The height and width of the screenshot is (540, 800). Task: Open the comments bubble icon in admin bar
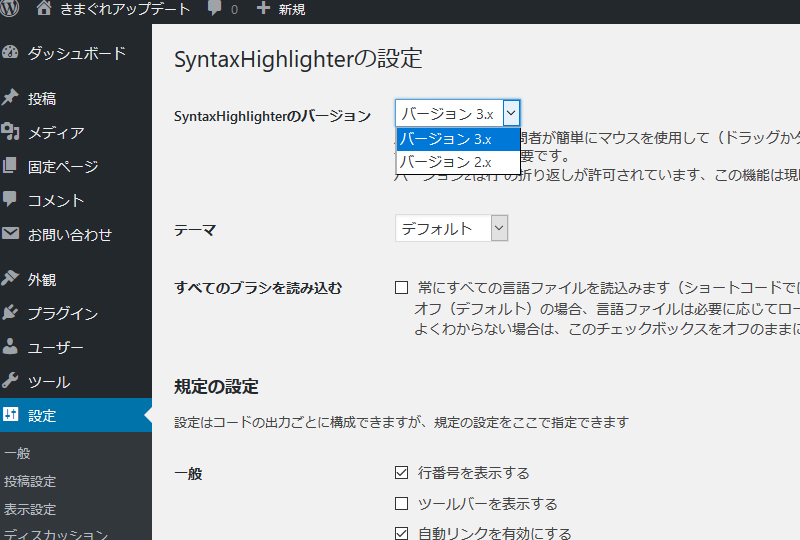click(215, 9)
